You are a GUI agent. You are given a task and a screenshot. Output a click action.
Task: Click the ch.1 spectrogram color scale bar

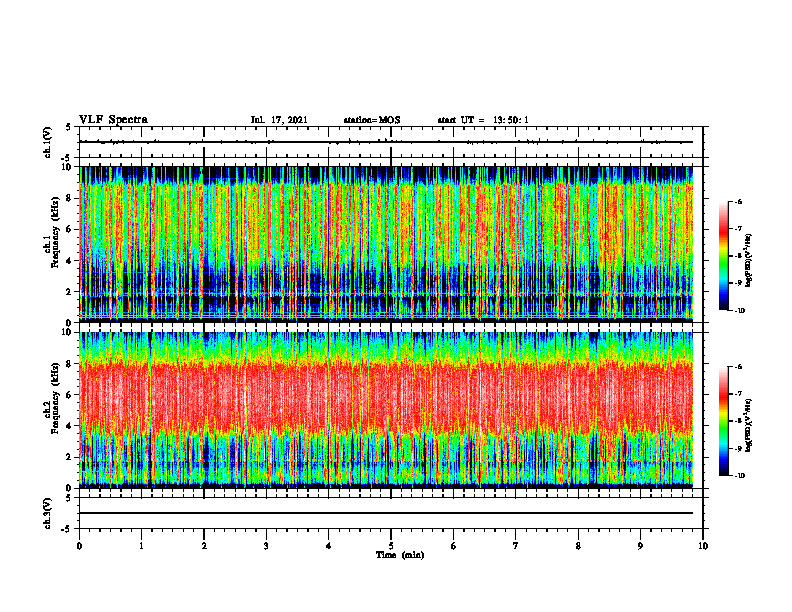(724, 256)
